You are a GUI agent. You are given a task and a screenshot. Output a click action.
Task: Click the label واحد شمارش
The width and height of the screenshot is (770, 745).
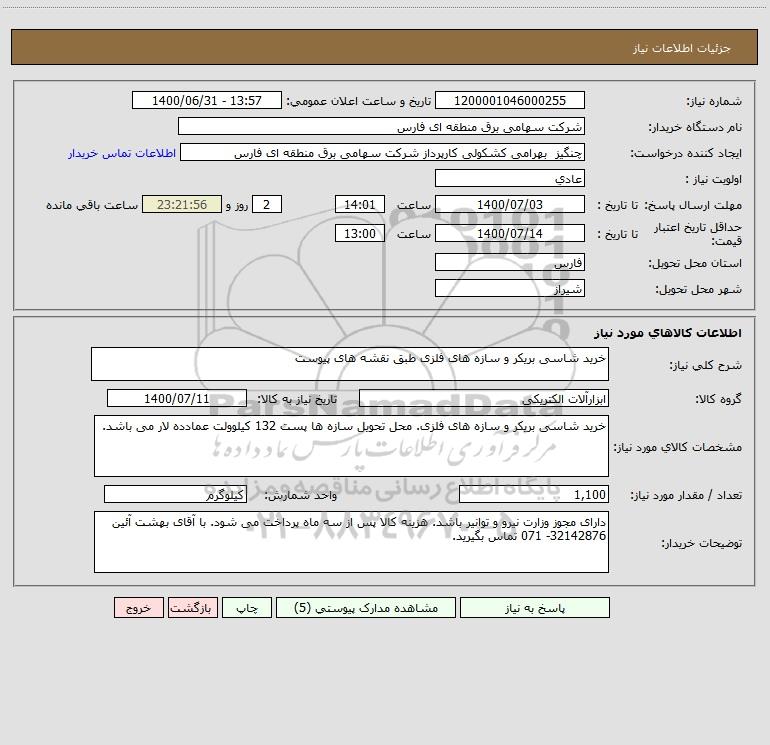pyautogui.click(x=301, y=495)
